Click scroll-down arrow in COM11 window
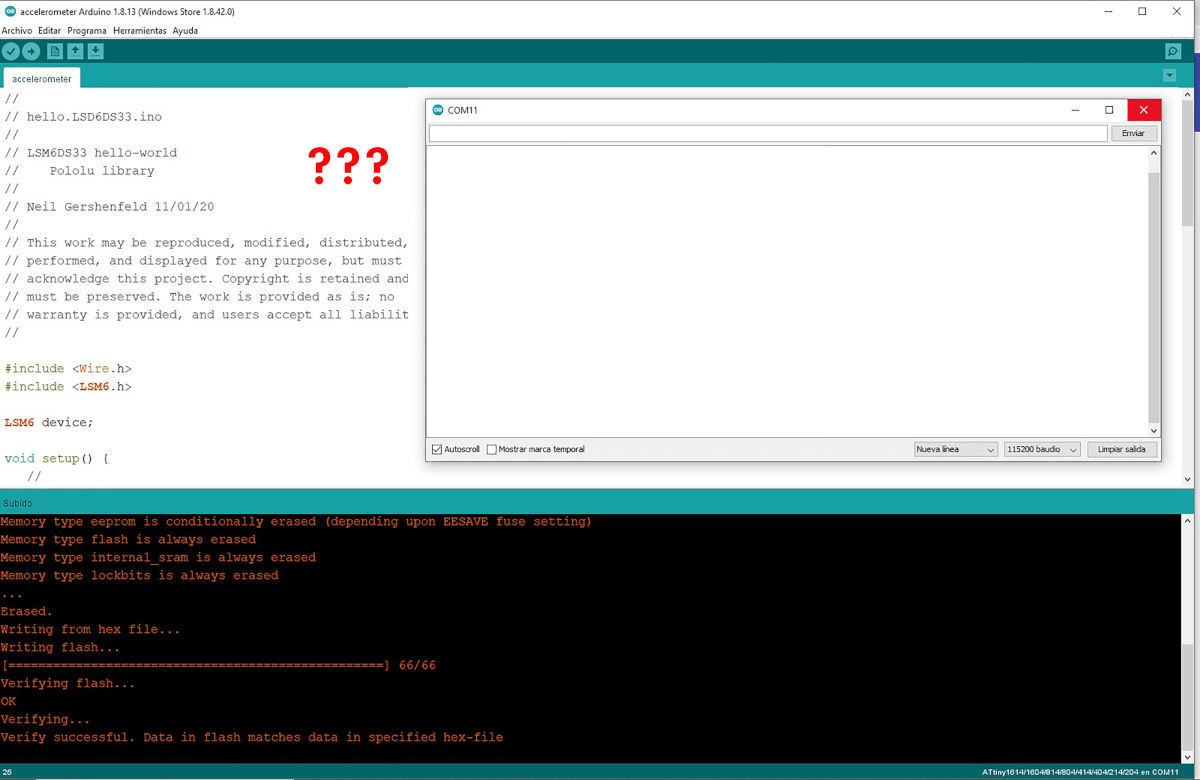The width and height of the screenshot is (1200, 780). 1154,429
